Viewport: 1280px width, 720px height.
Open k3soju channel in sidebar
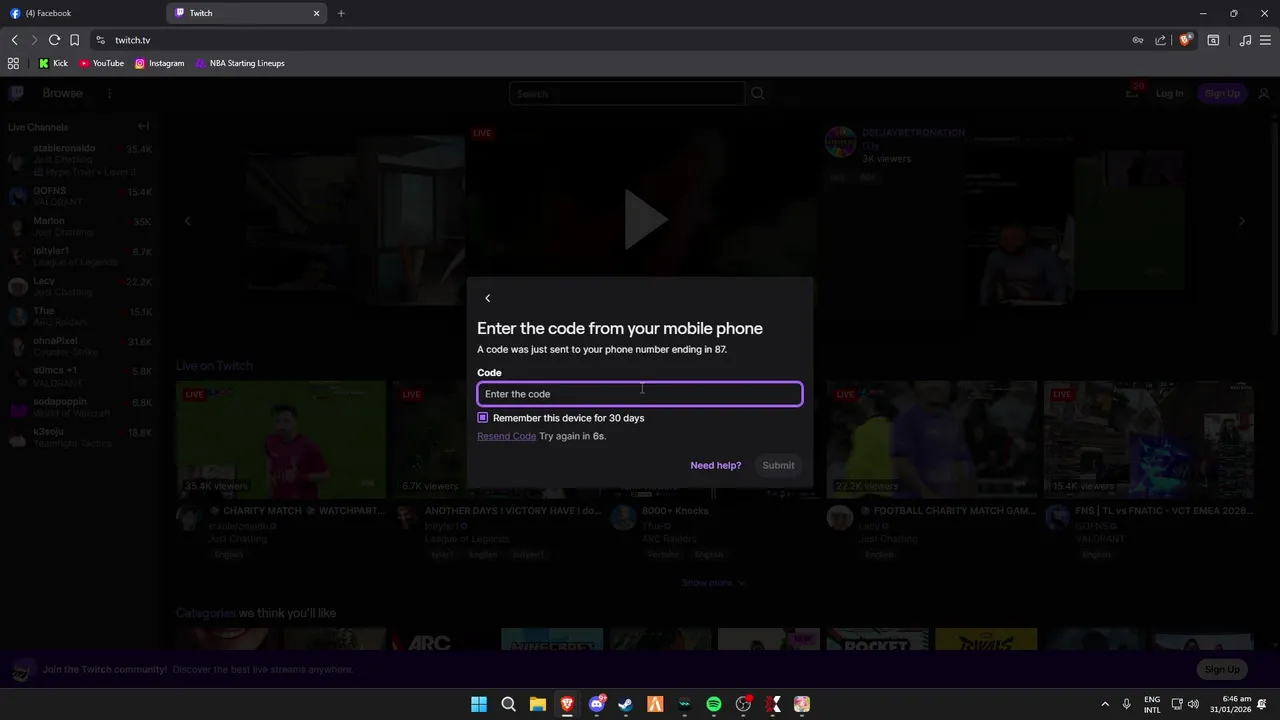[80, 438]
